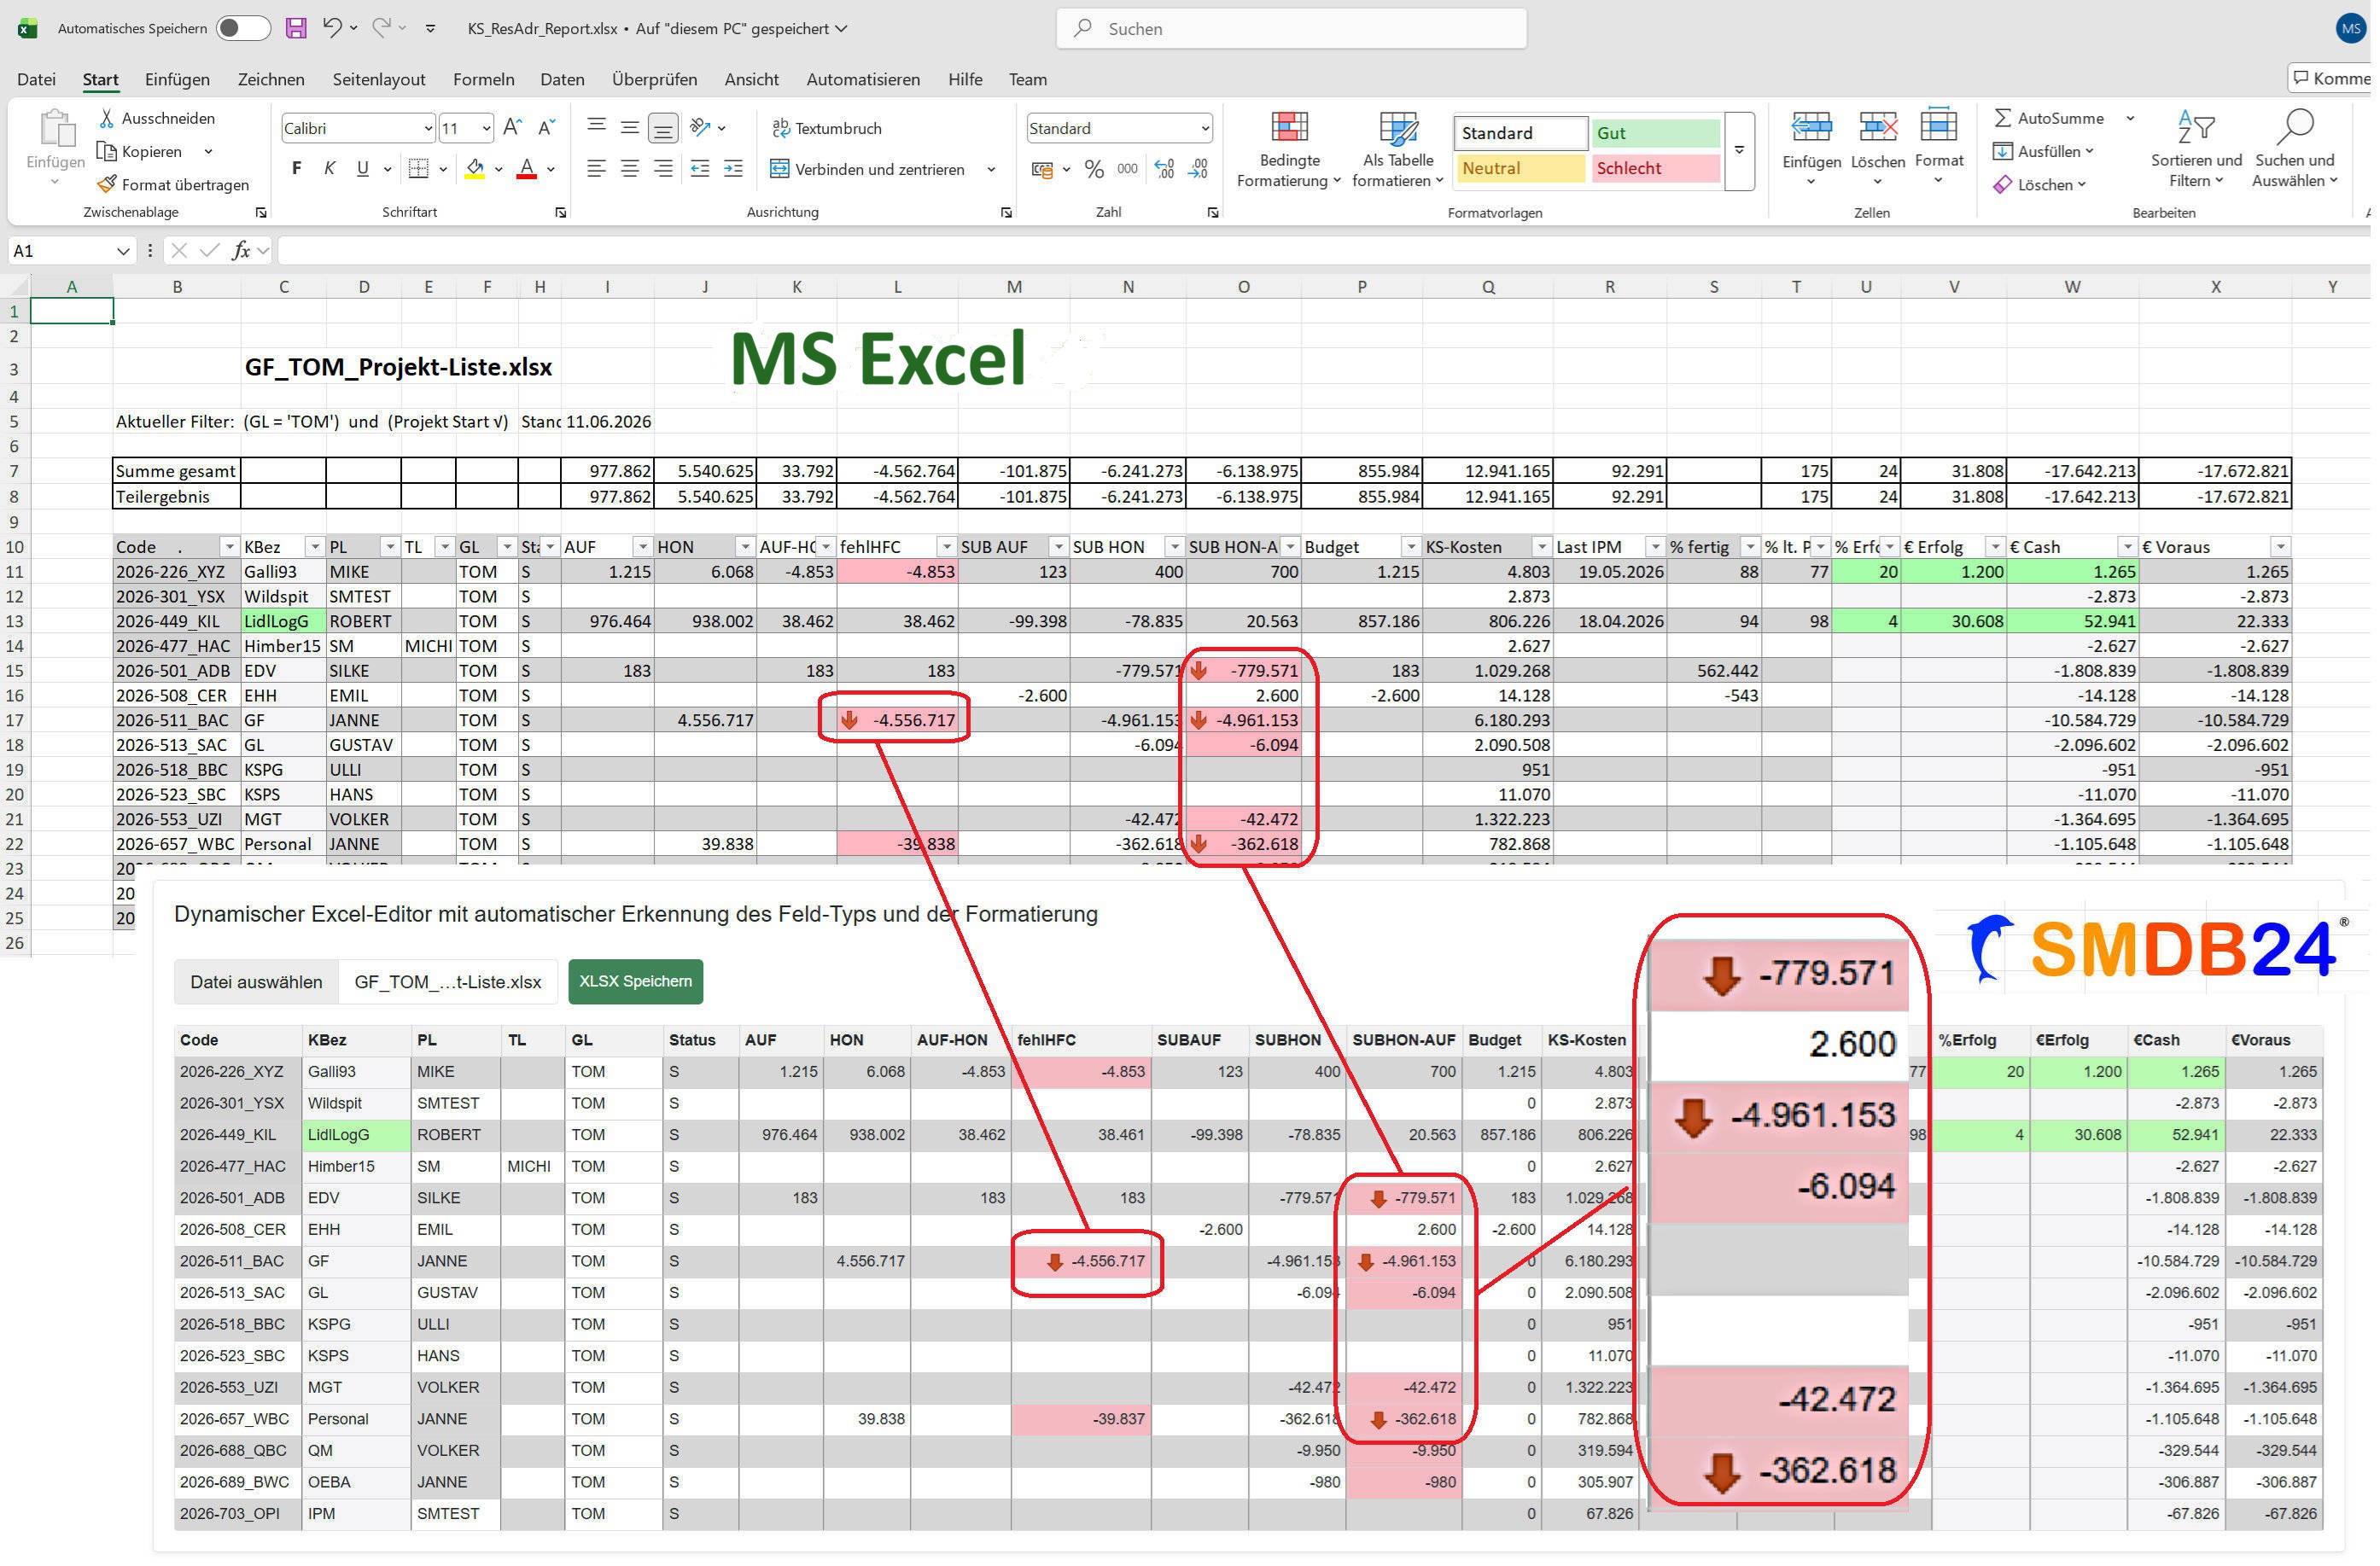Open the Standard number format dropdown
The height and width of the screenshot is (1566, 2380).
[1204, 128]
